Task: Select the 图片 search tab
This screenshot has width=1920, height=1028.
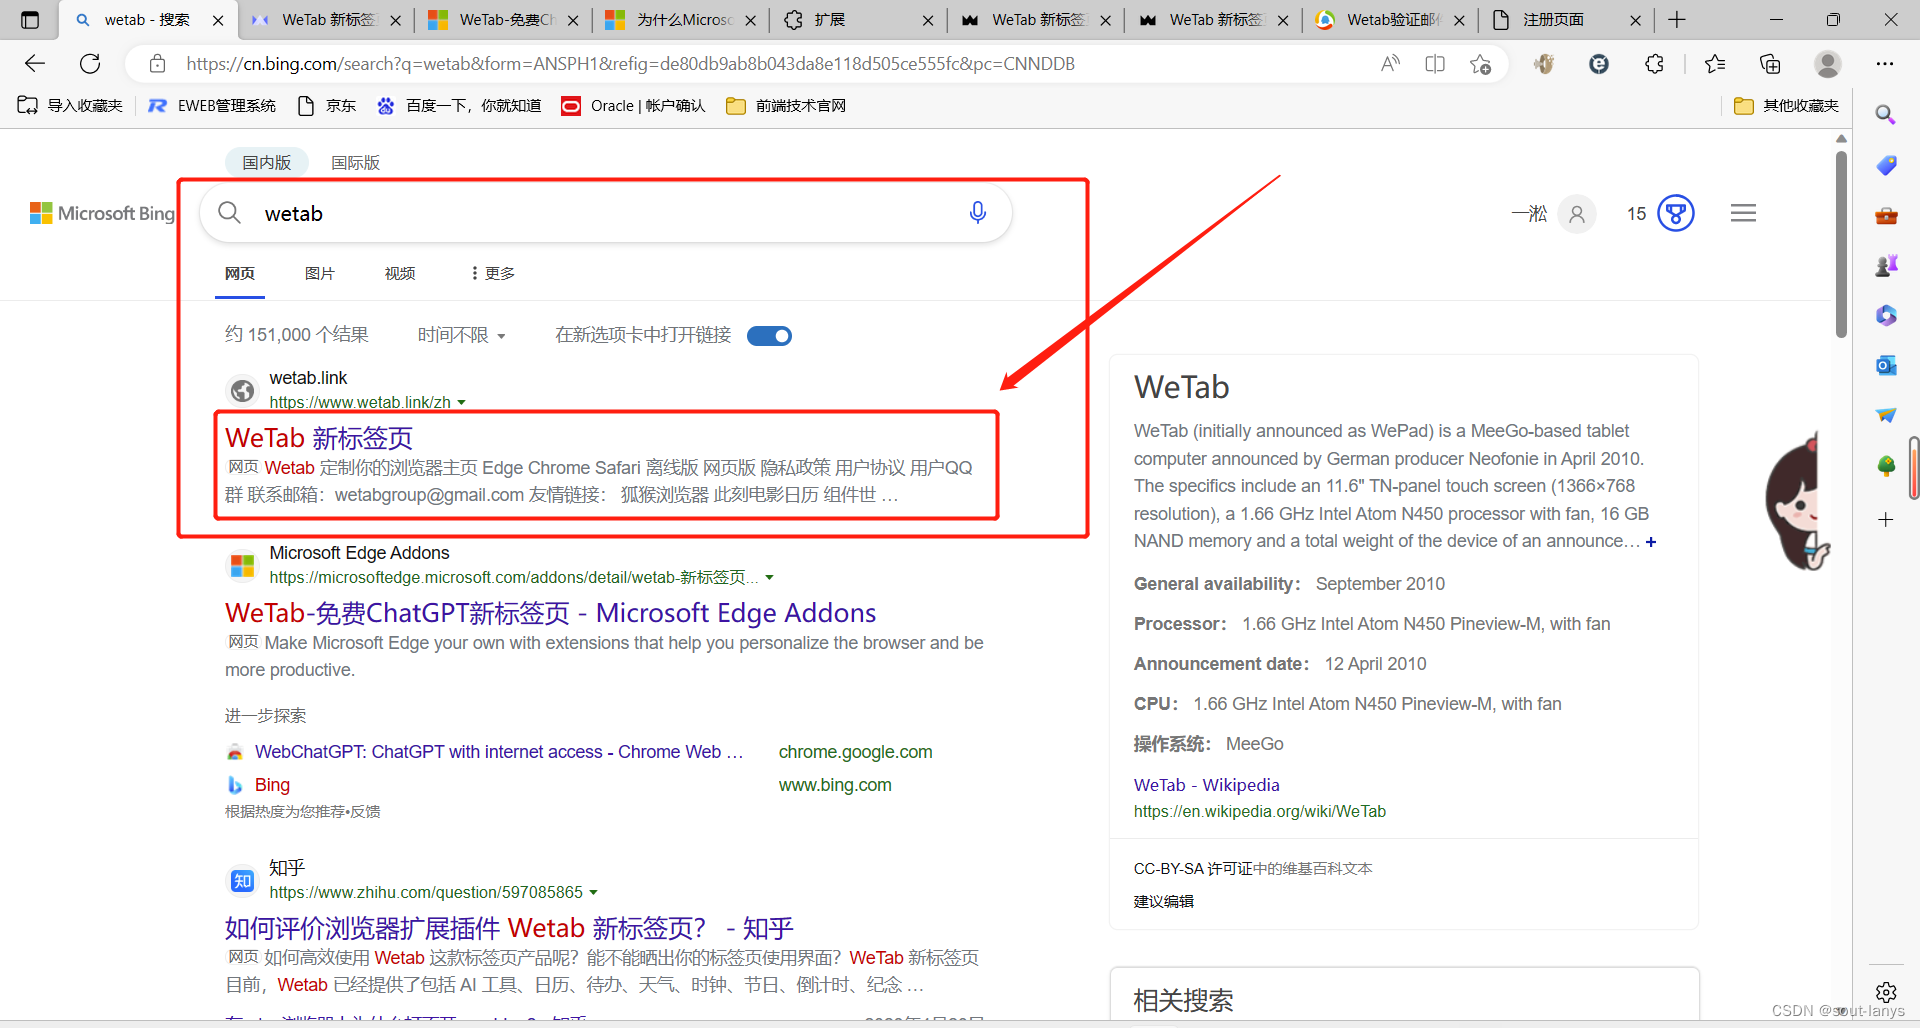Action: tap(320, 273)
